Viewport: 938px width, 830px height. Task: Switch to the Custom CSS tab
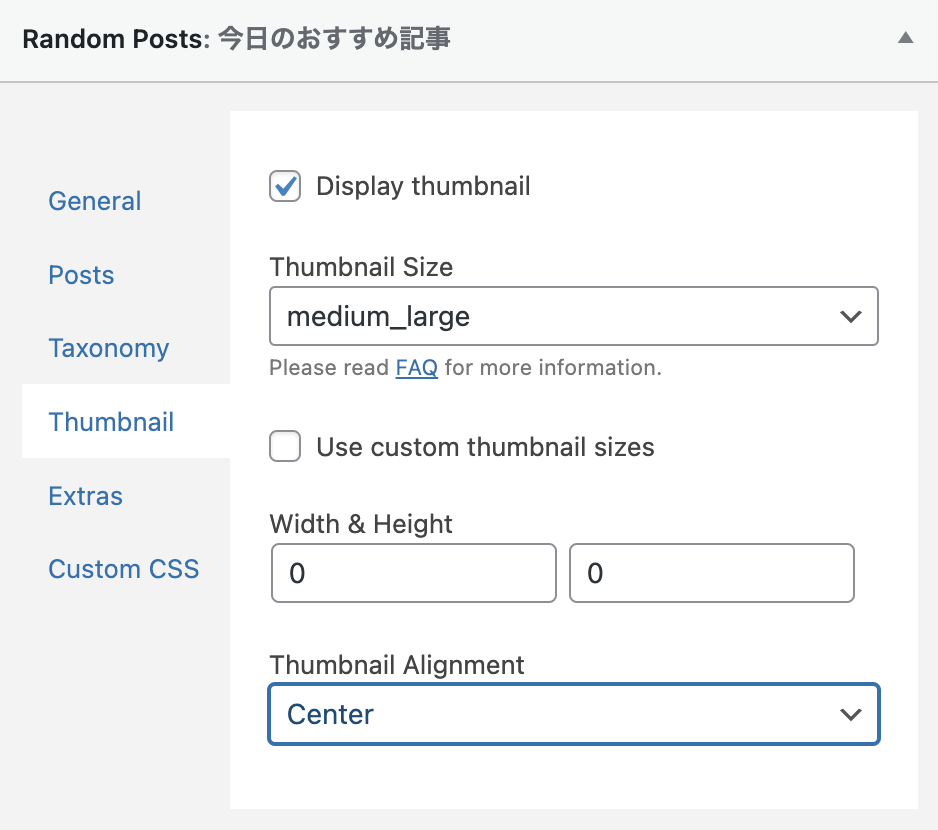(123, 569)
